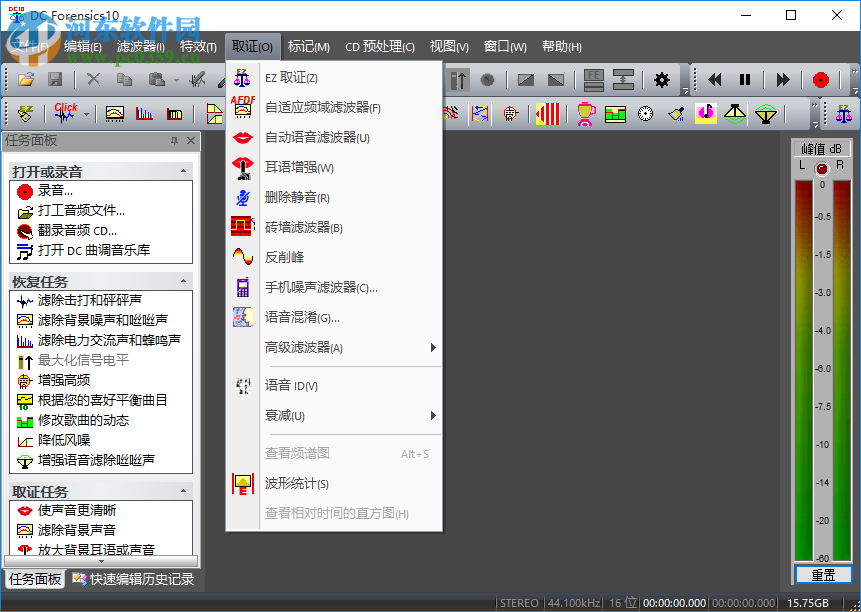This screenshot has height=612, width=861.
Task: Expand 高级滤波器(A) submenu
Action: 334,347
